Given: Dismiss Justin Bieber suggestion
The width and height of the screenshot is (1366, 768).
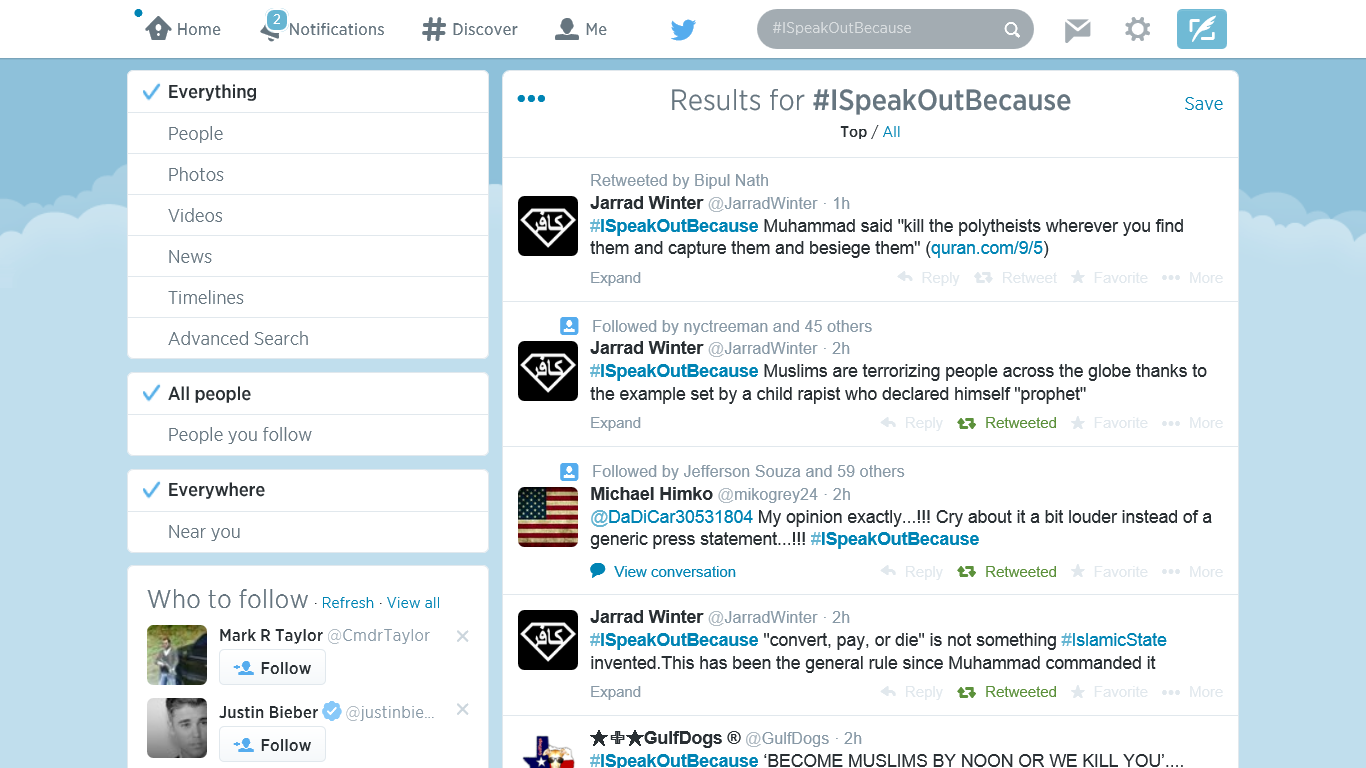Looking at the screenshot, I should click(x=462, y=710).
